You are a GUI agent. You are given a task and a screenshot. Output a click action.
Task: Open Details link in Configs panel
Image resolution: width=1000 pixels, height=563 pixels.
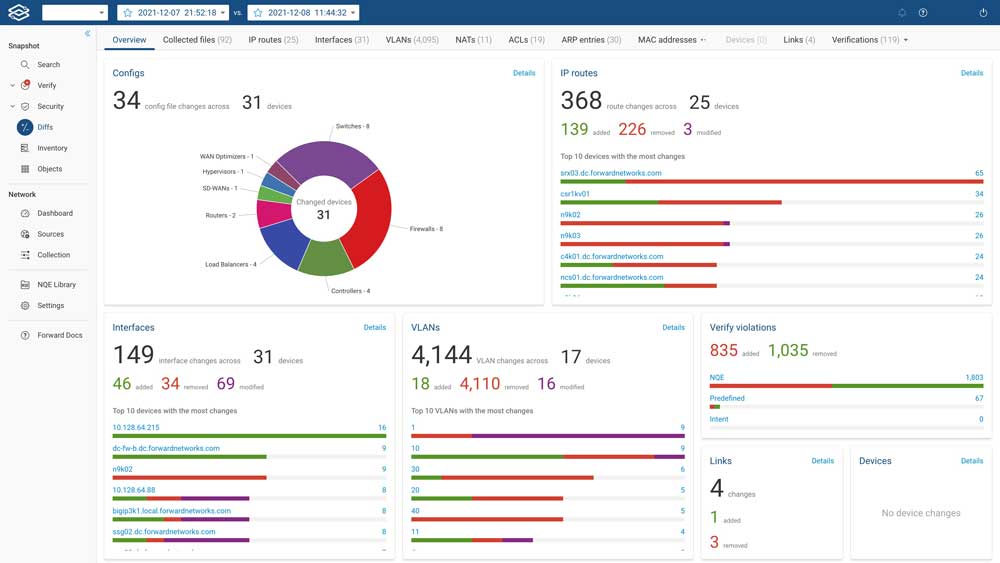524,73
